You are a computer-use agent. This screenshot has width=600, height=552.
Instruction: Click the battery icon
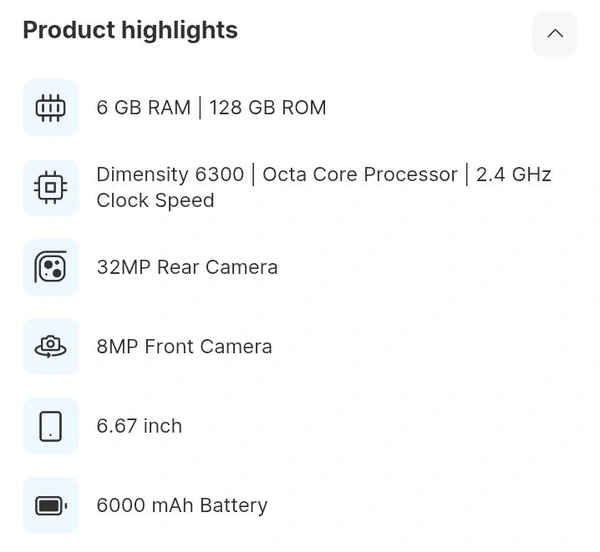pyautogui.click(x=51, y=505)
